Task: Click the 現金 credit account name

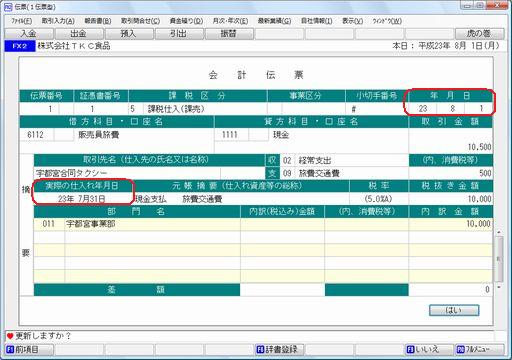Action: click(281, 135)
